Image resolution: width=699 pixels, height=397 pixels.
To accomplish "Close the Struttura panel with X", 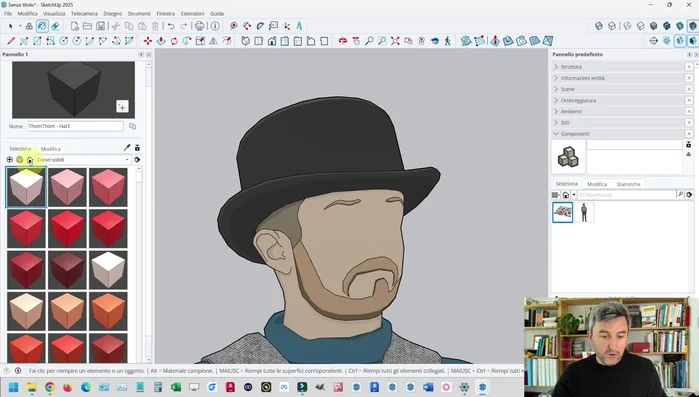I will click(689, 67).
